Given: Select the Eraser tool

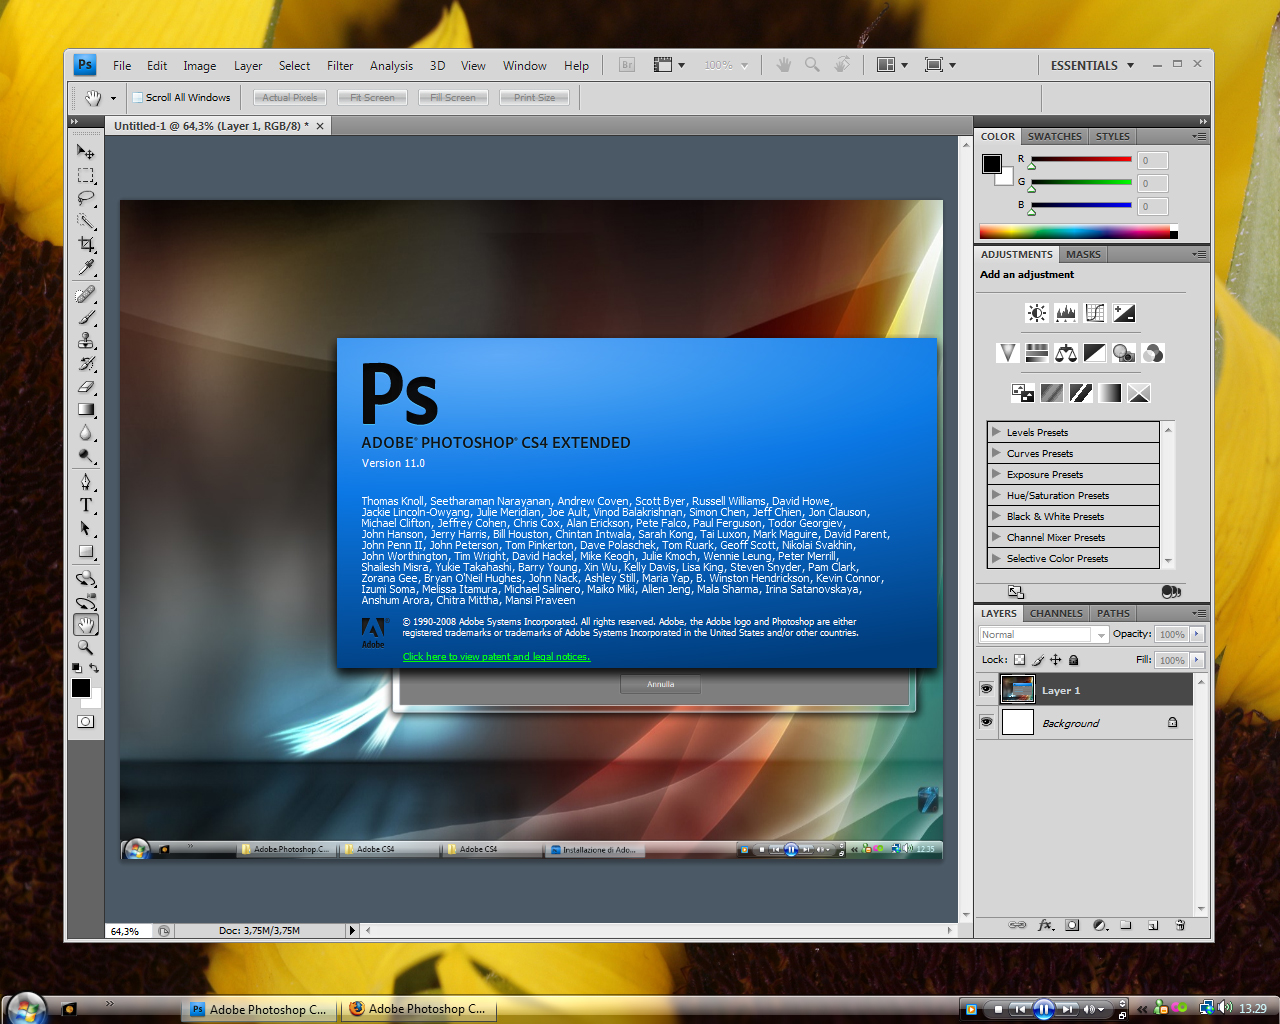Looking at the screenshot, I should pos(86,386).
